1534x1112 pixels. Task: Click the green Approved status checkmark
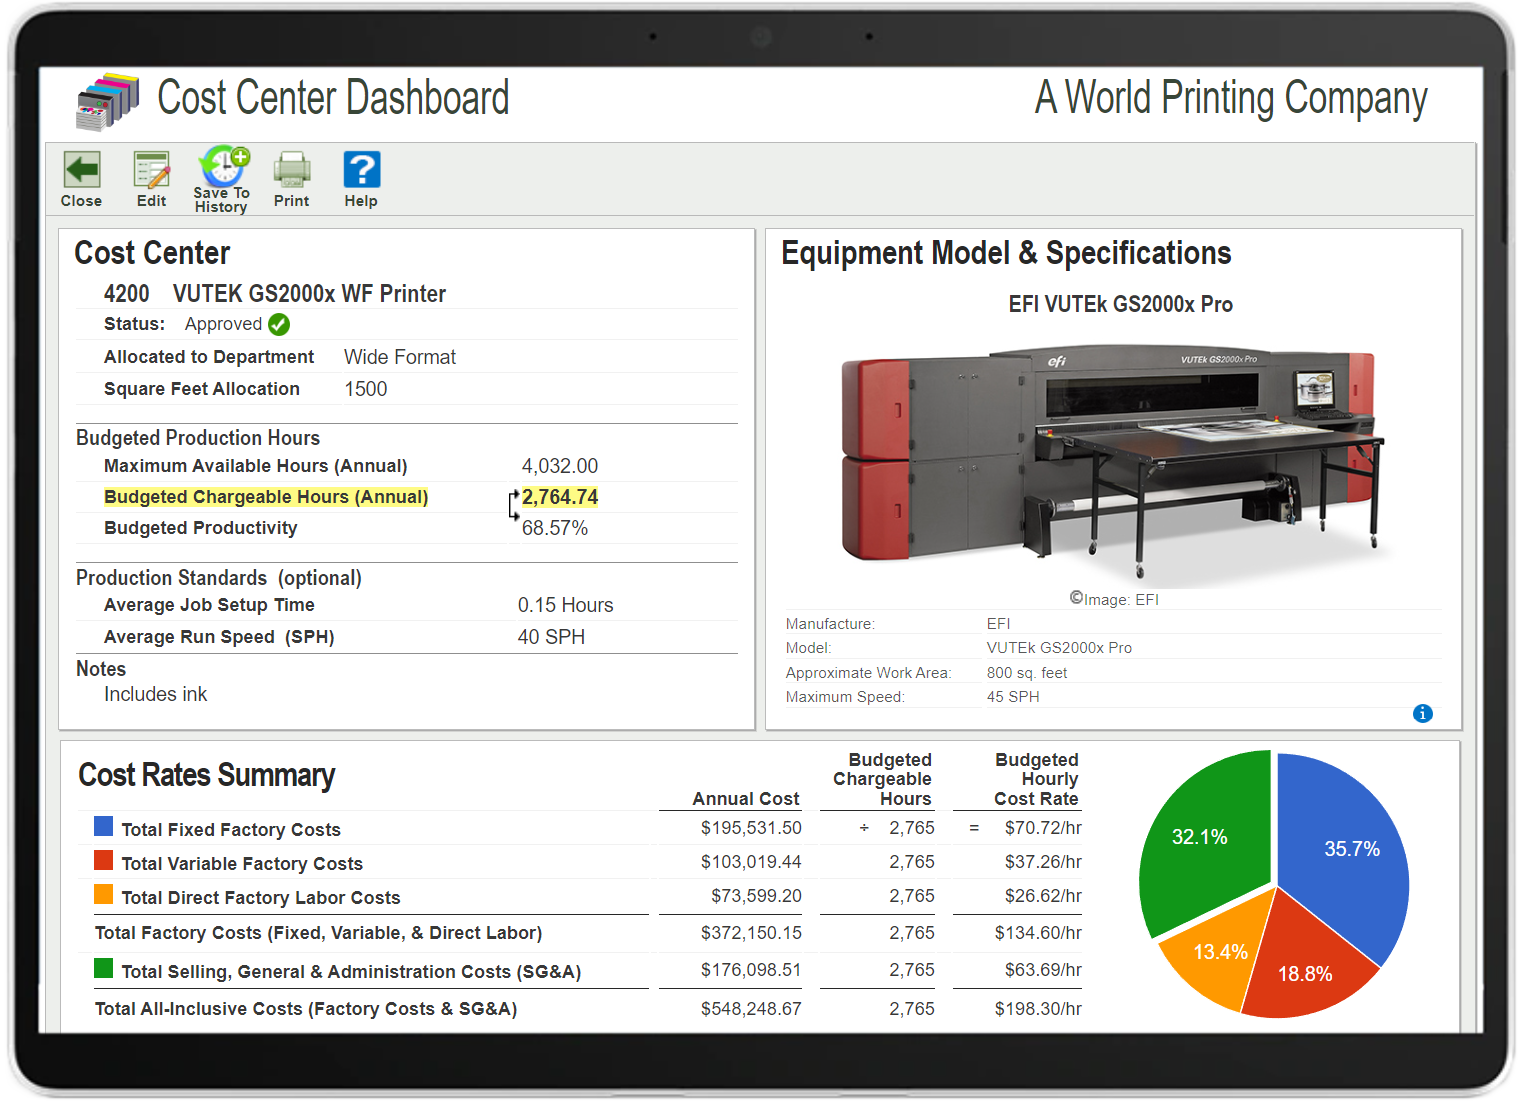(279, 324)
